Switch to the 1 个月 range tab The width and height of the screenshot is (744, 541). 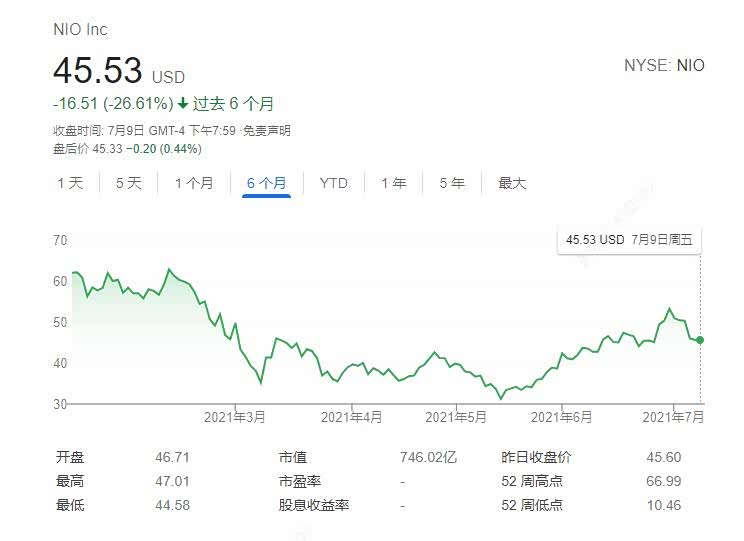click(x=194, y=183)
